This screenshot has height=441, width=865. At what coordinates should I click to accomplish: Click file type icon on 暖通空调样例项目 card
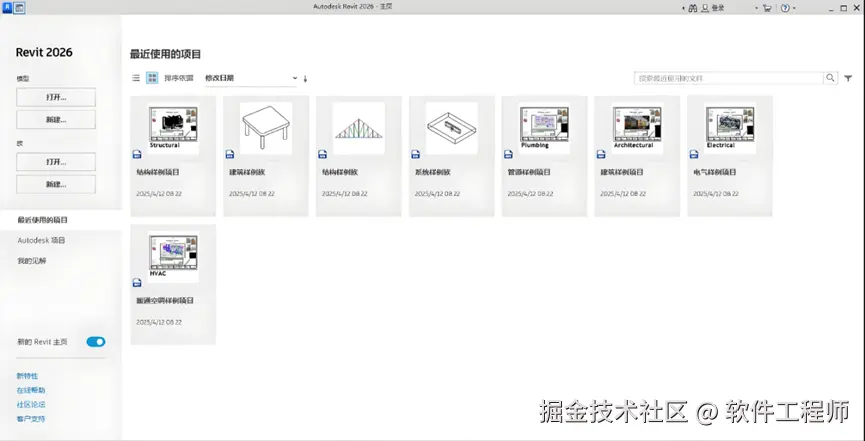(x=137, y=283)
